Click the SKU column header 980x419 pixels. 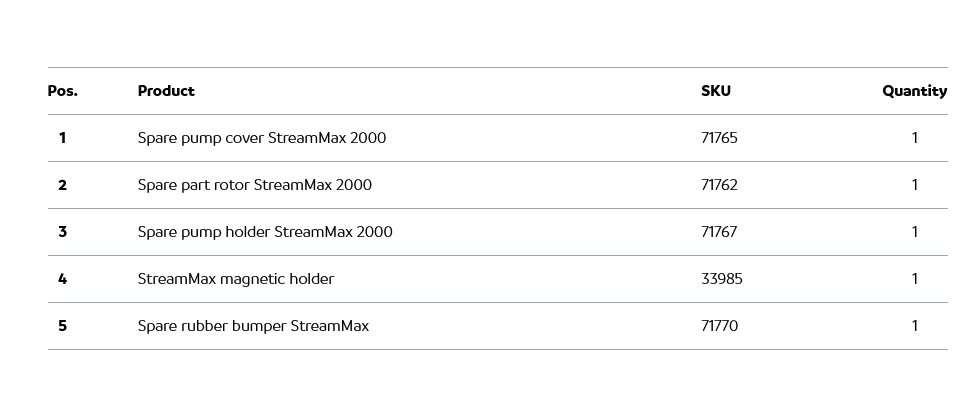715,91
